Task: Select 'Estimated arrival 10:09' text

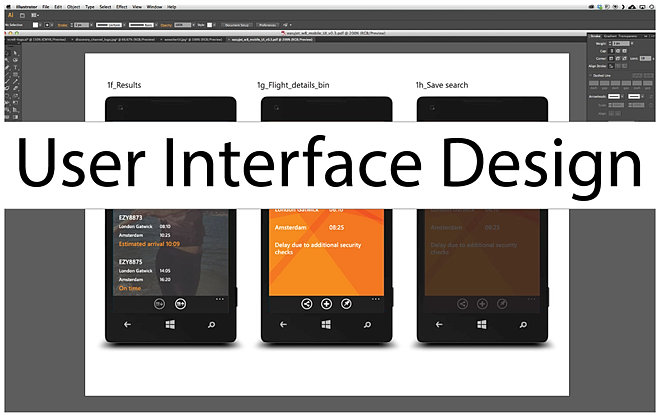Action: point(149,244)
